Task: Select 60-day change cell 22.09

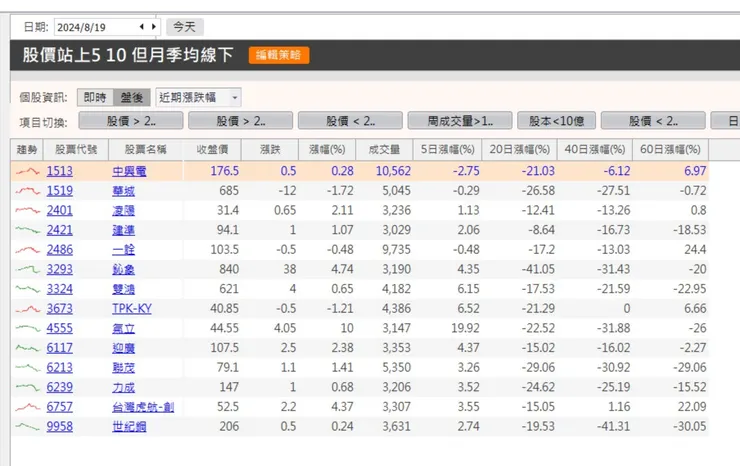Action: click(692, 407)
